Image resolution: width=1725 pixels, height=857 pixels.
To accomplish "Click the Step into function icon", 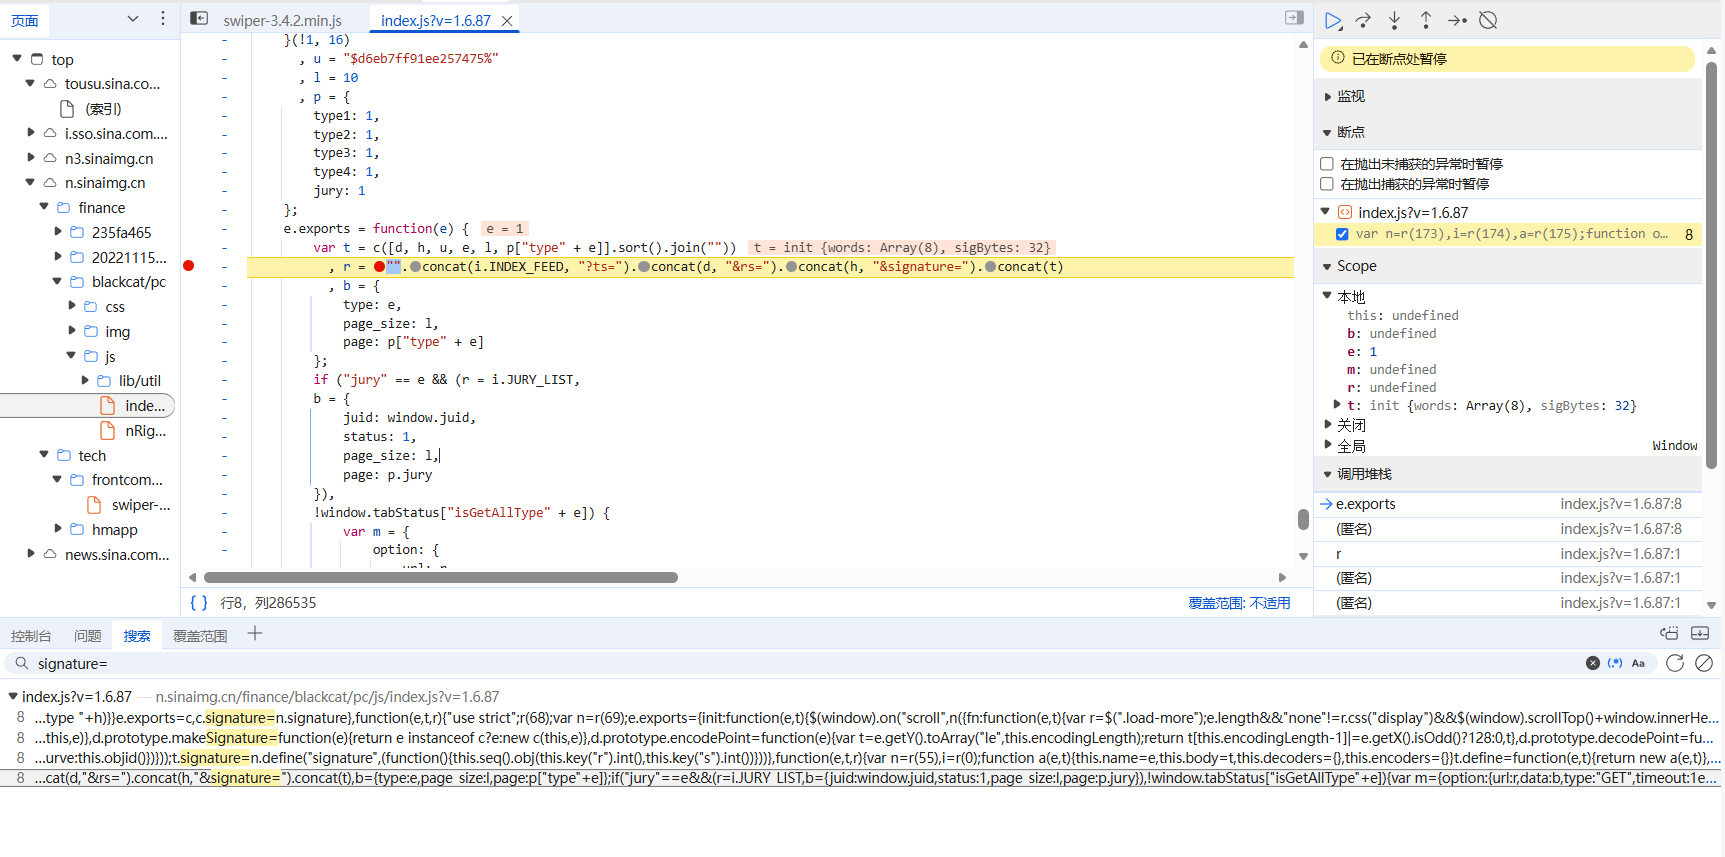I will click(x=1394, y=20).
